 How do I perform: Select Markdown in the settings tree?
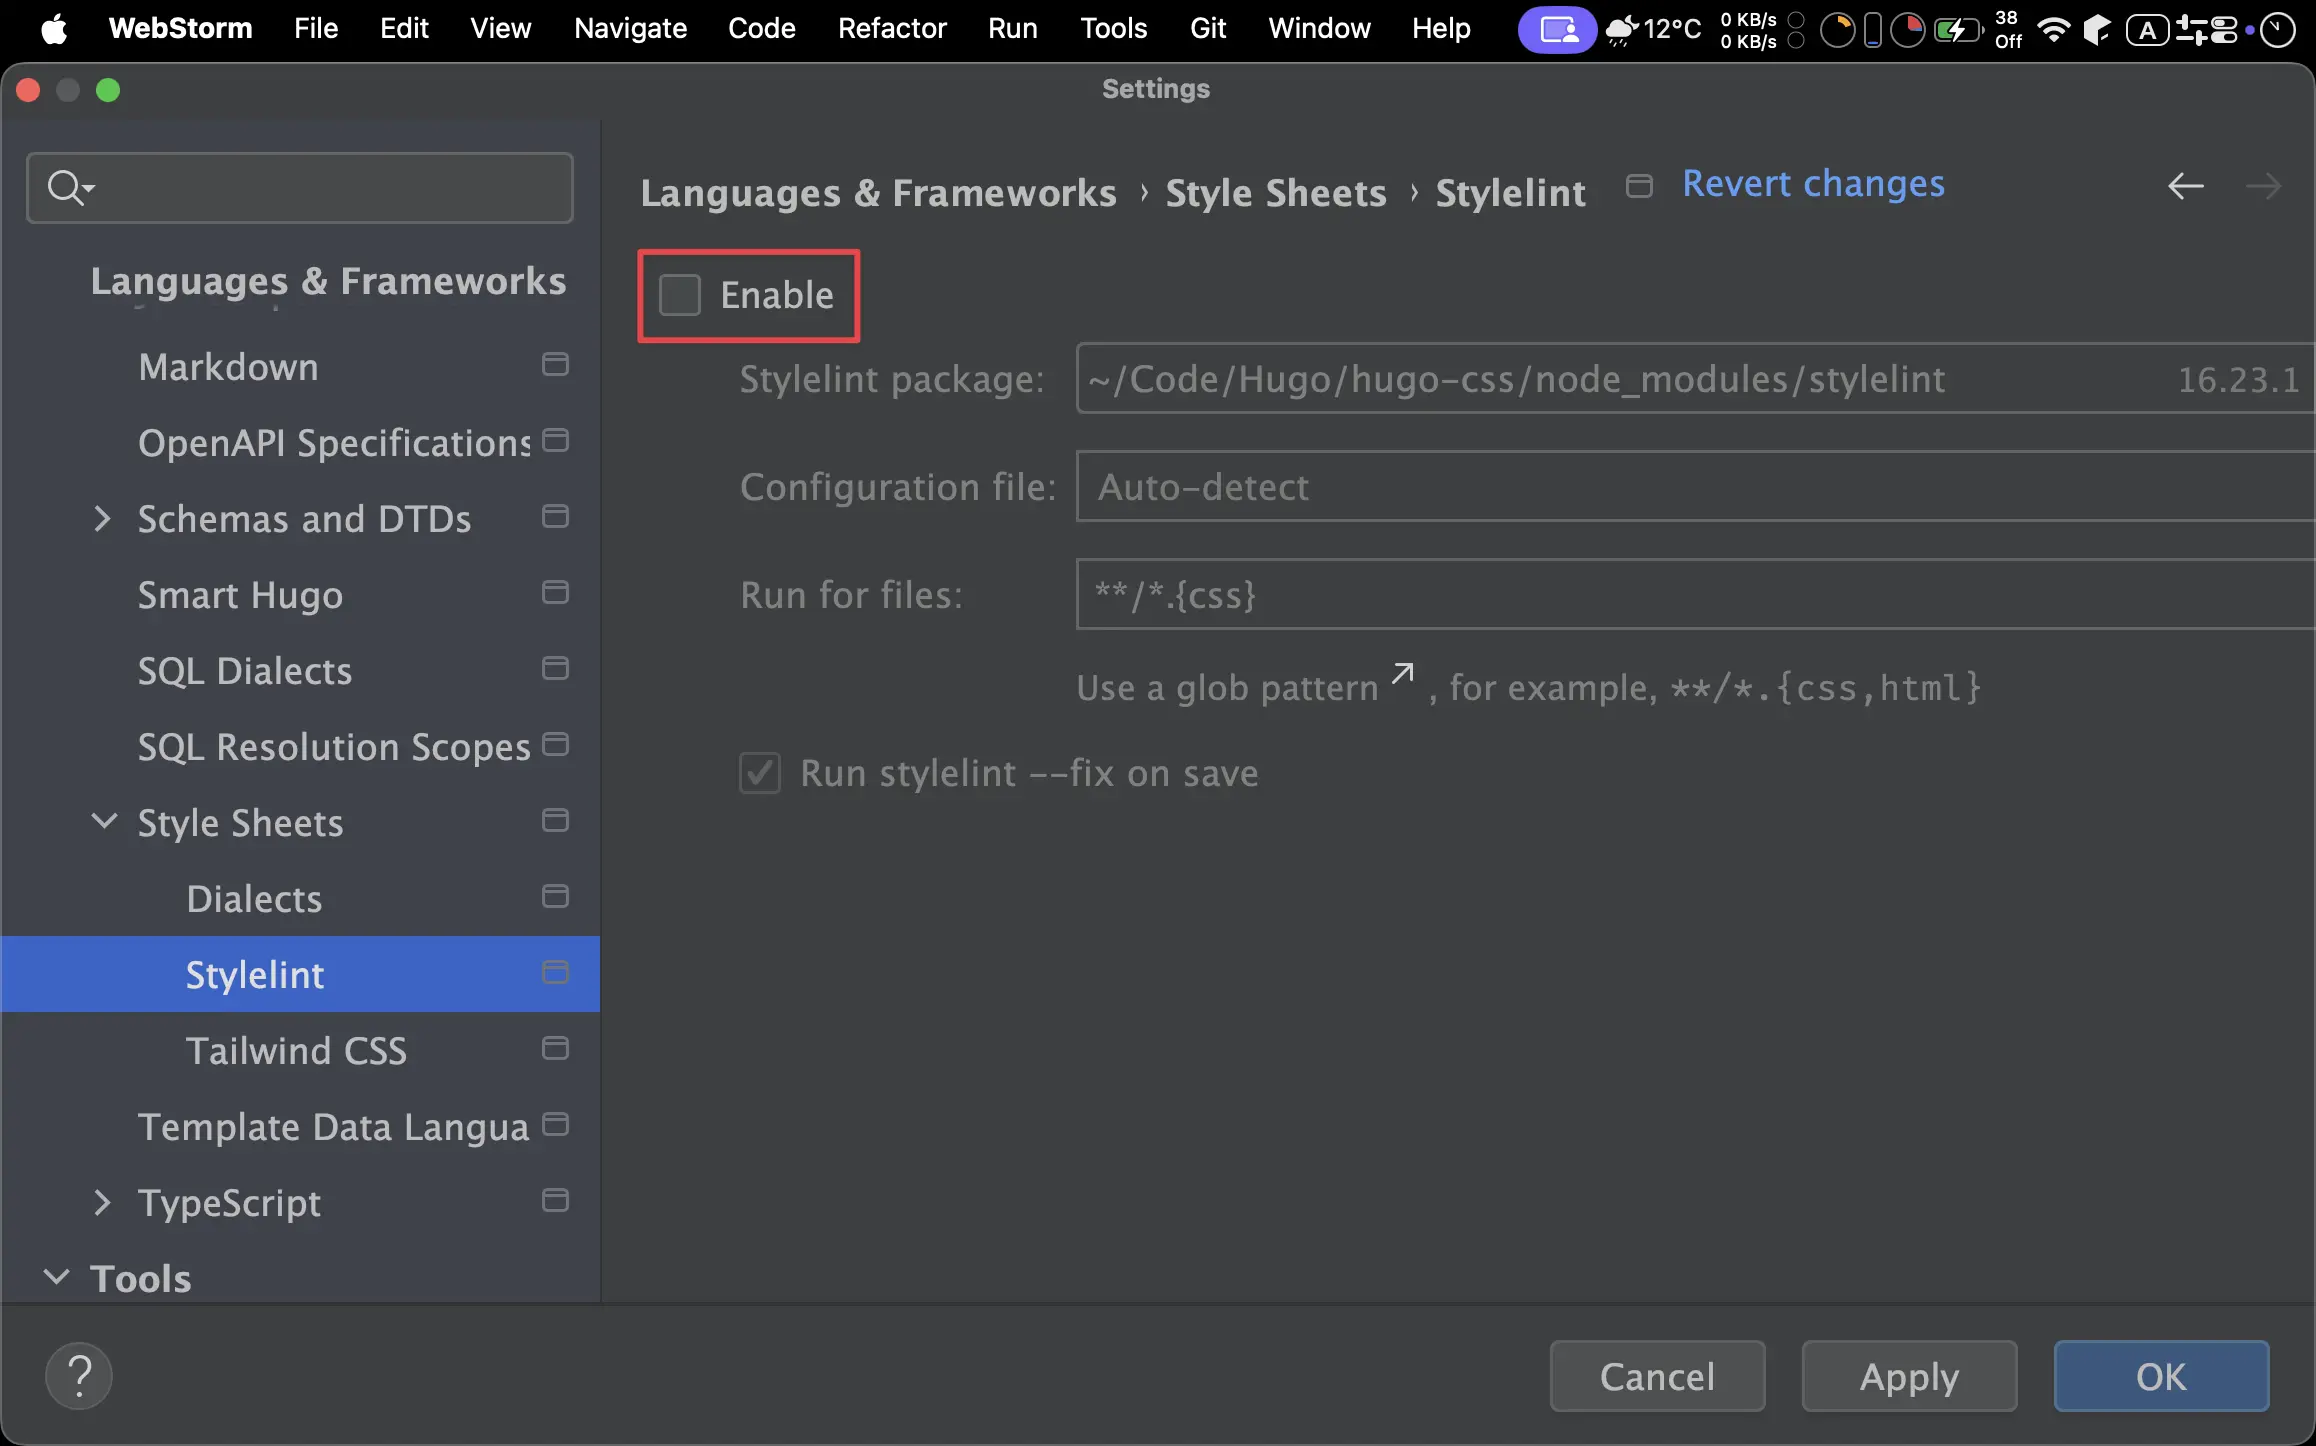[x=228, y=367]
